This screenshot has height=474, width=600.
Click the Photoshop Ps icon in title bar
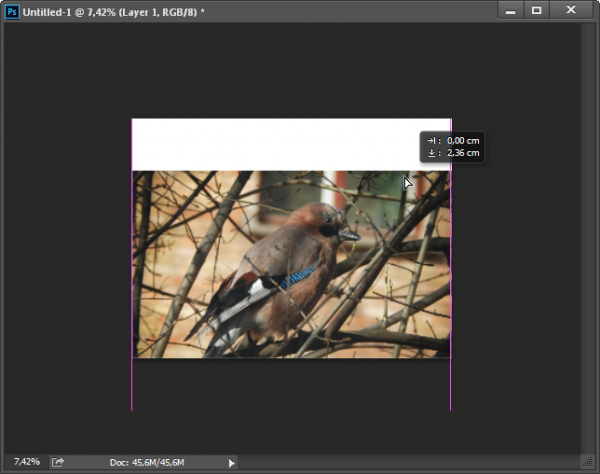pos(12,10)
